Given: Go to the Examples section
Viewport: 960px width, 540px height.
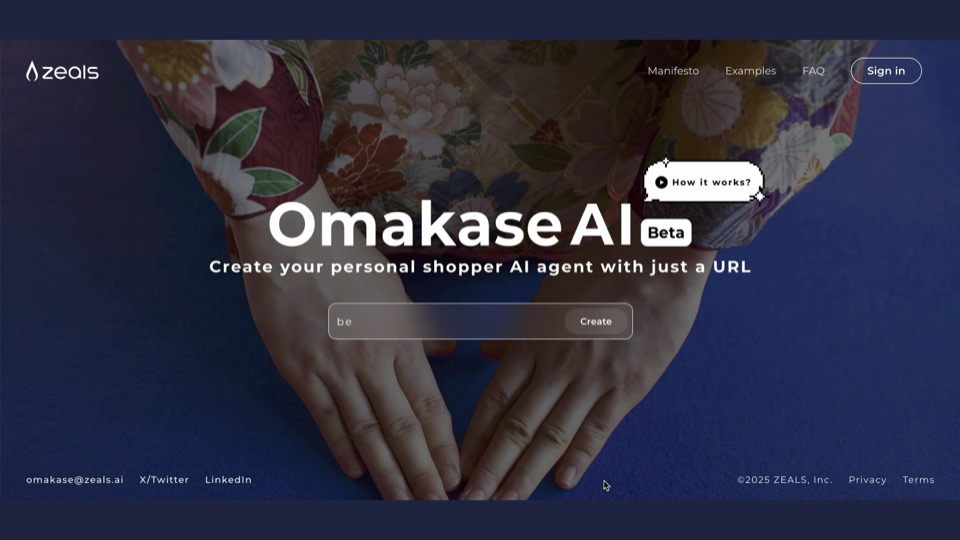Looking at the screenshot, I should click(x=750, y=71).
